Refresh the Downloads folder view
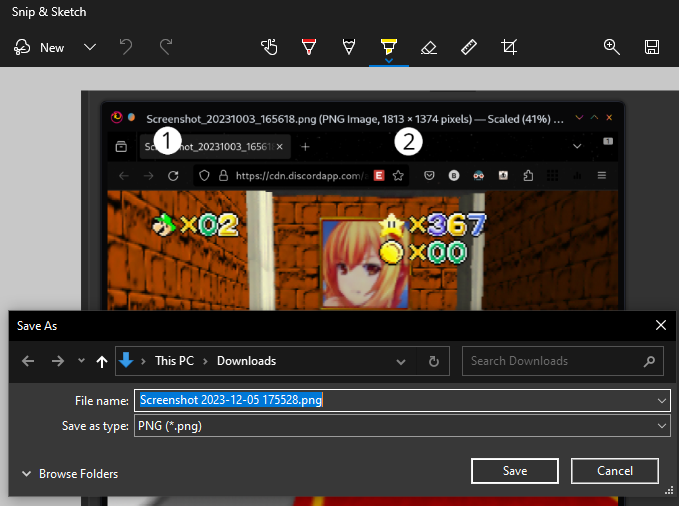The width and height of the screenshot is (679, 506). (433, 361)
